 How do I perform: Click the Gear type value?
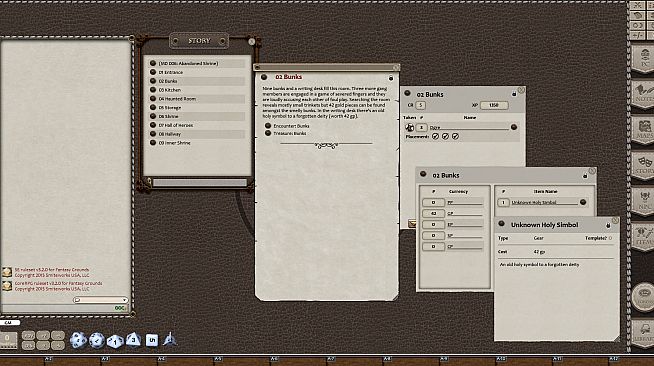[538, 238]
